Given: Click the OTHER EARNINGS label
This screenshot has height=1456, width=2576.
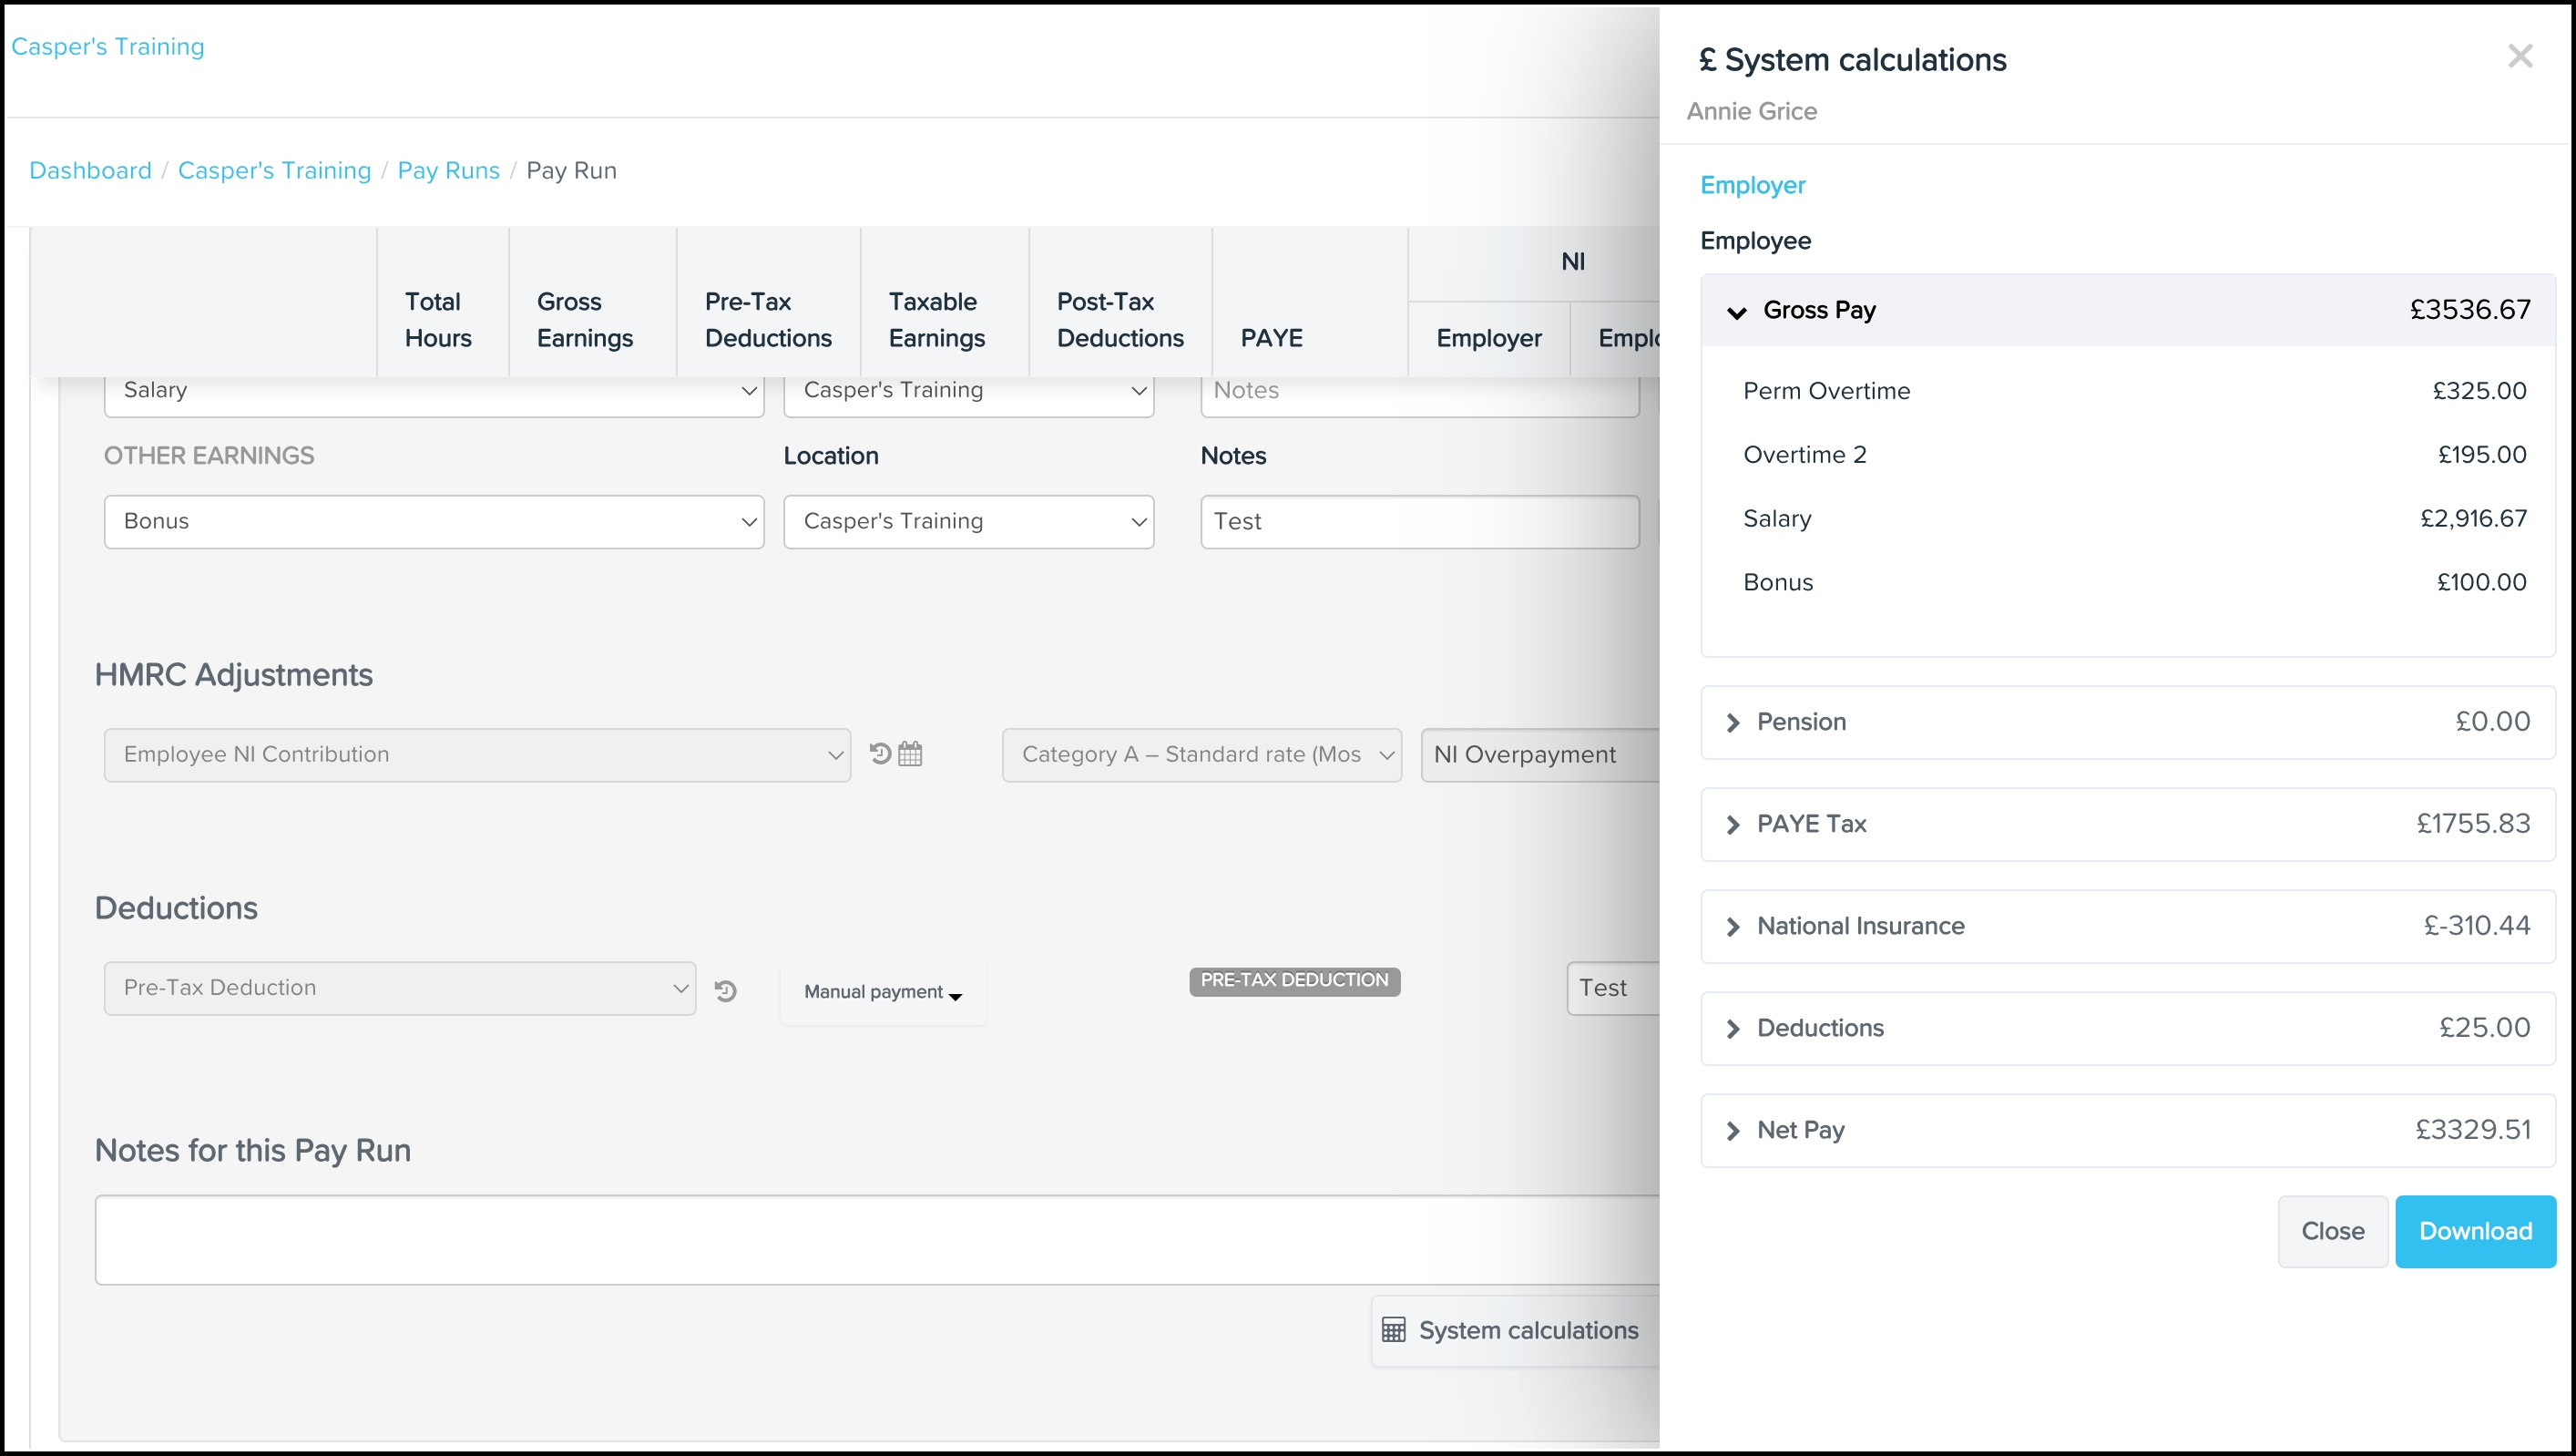Looking at the screenshot, I should pos(209,456).
